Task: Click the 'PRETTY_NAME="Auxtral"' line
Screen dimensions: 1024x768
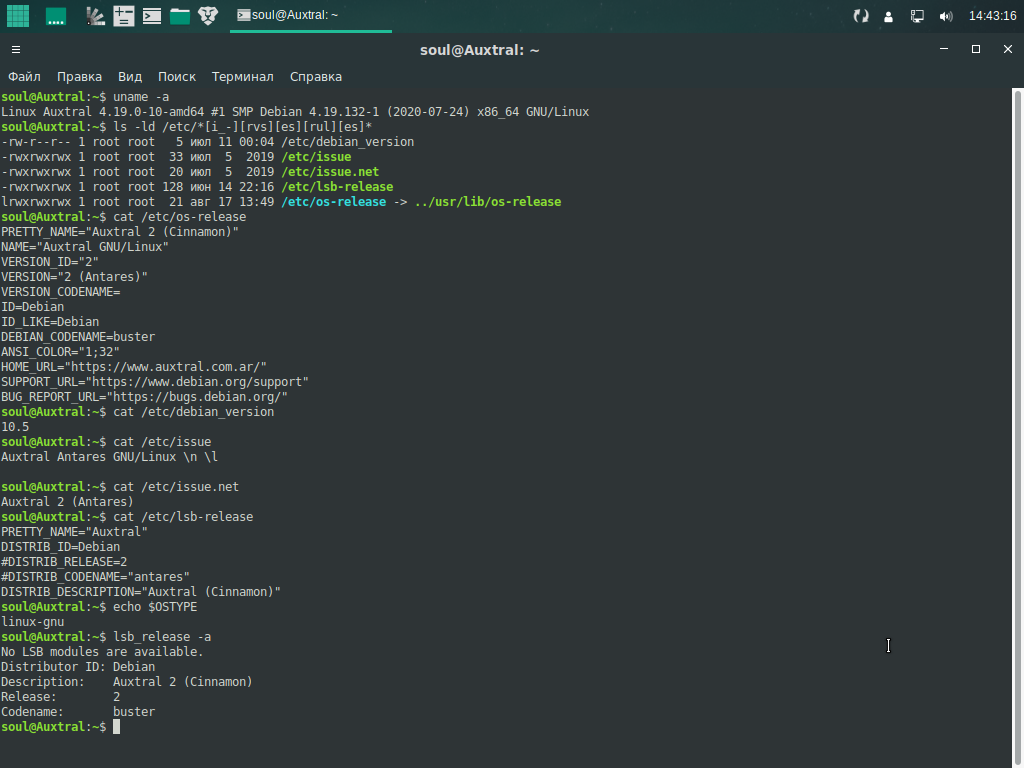Action: [x=74, y=532]
